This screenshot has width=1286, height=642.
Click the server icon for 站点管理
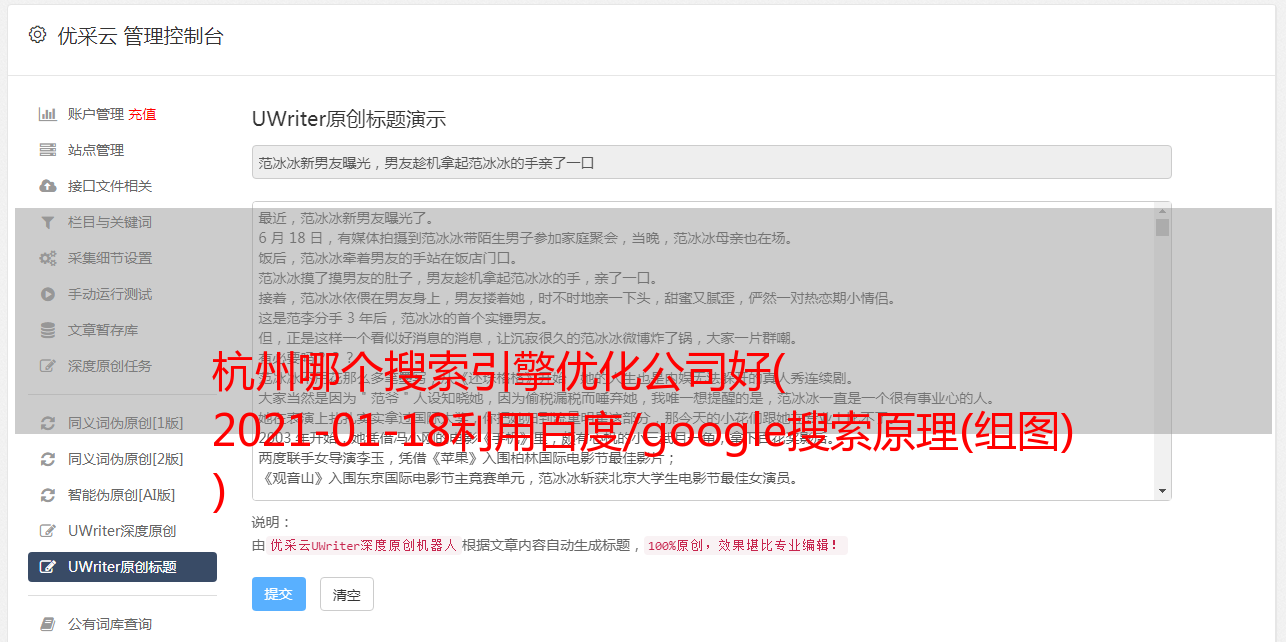47,150
